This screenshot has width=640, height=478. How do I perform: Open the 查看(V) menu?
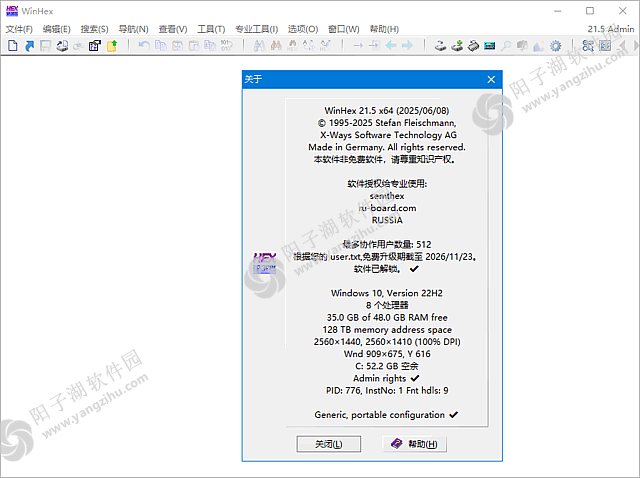pos(173,29)
